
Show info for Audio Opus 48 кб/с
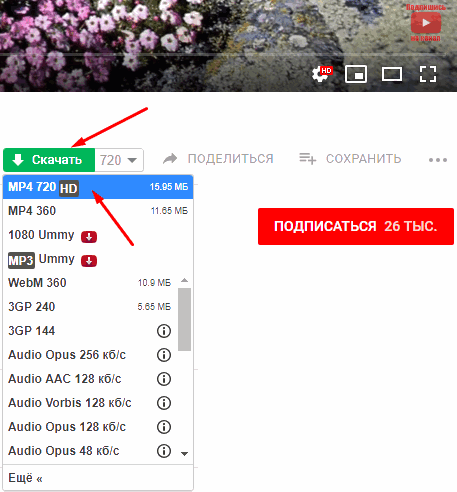coord(164,451)
